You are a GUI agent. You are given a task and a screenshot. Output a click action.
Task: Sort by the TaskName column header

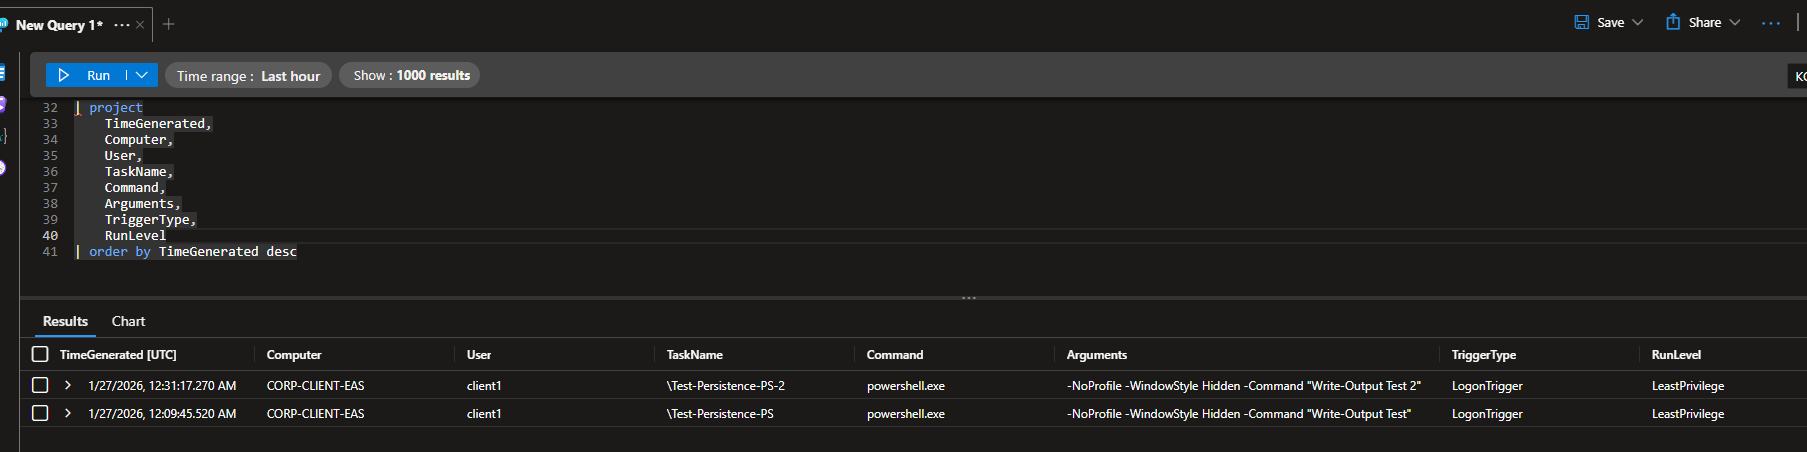(x=695, y=355)
